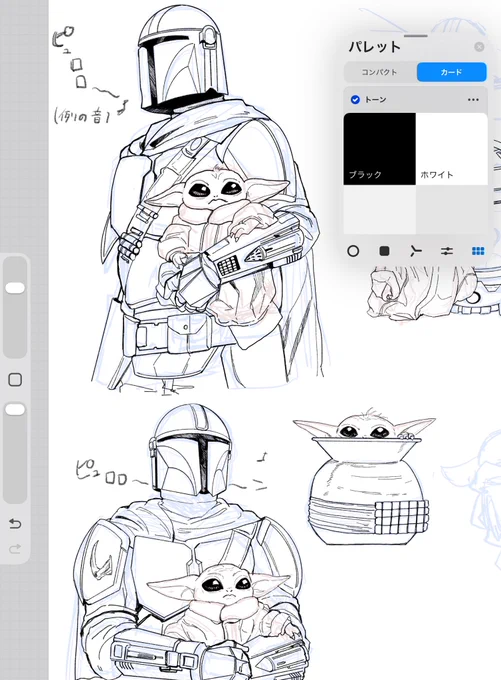The image size is (501, 680).
Task: Click the トーン palette name
Action: pyautogui.click(x=375, y=100)
